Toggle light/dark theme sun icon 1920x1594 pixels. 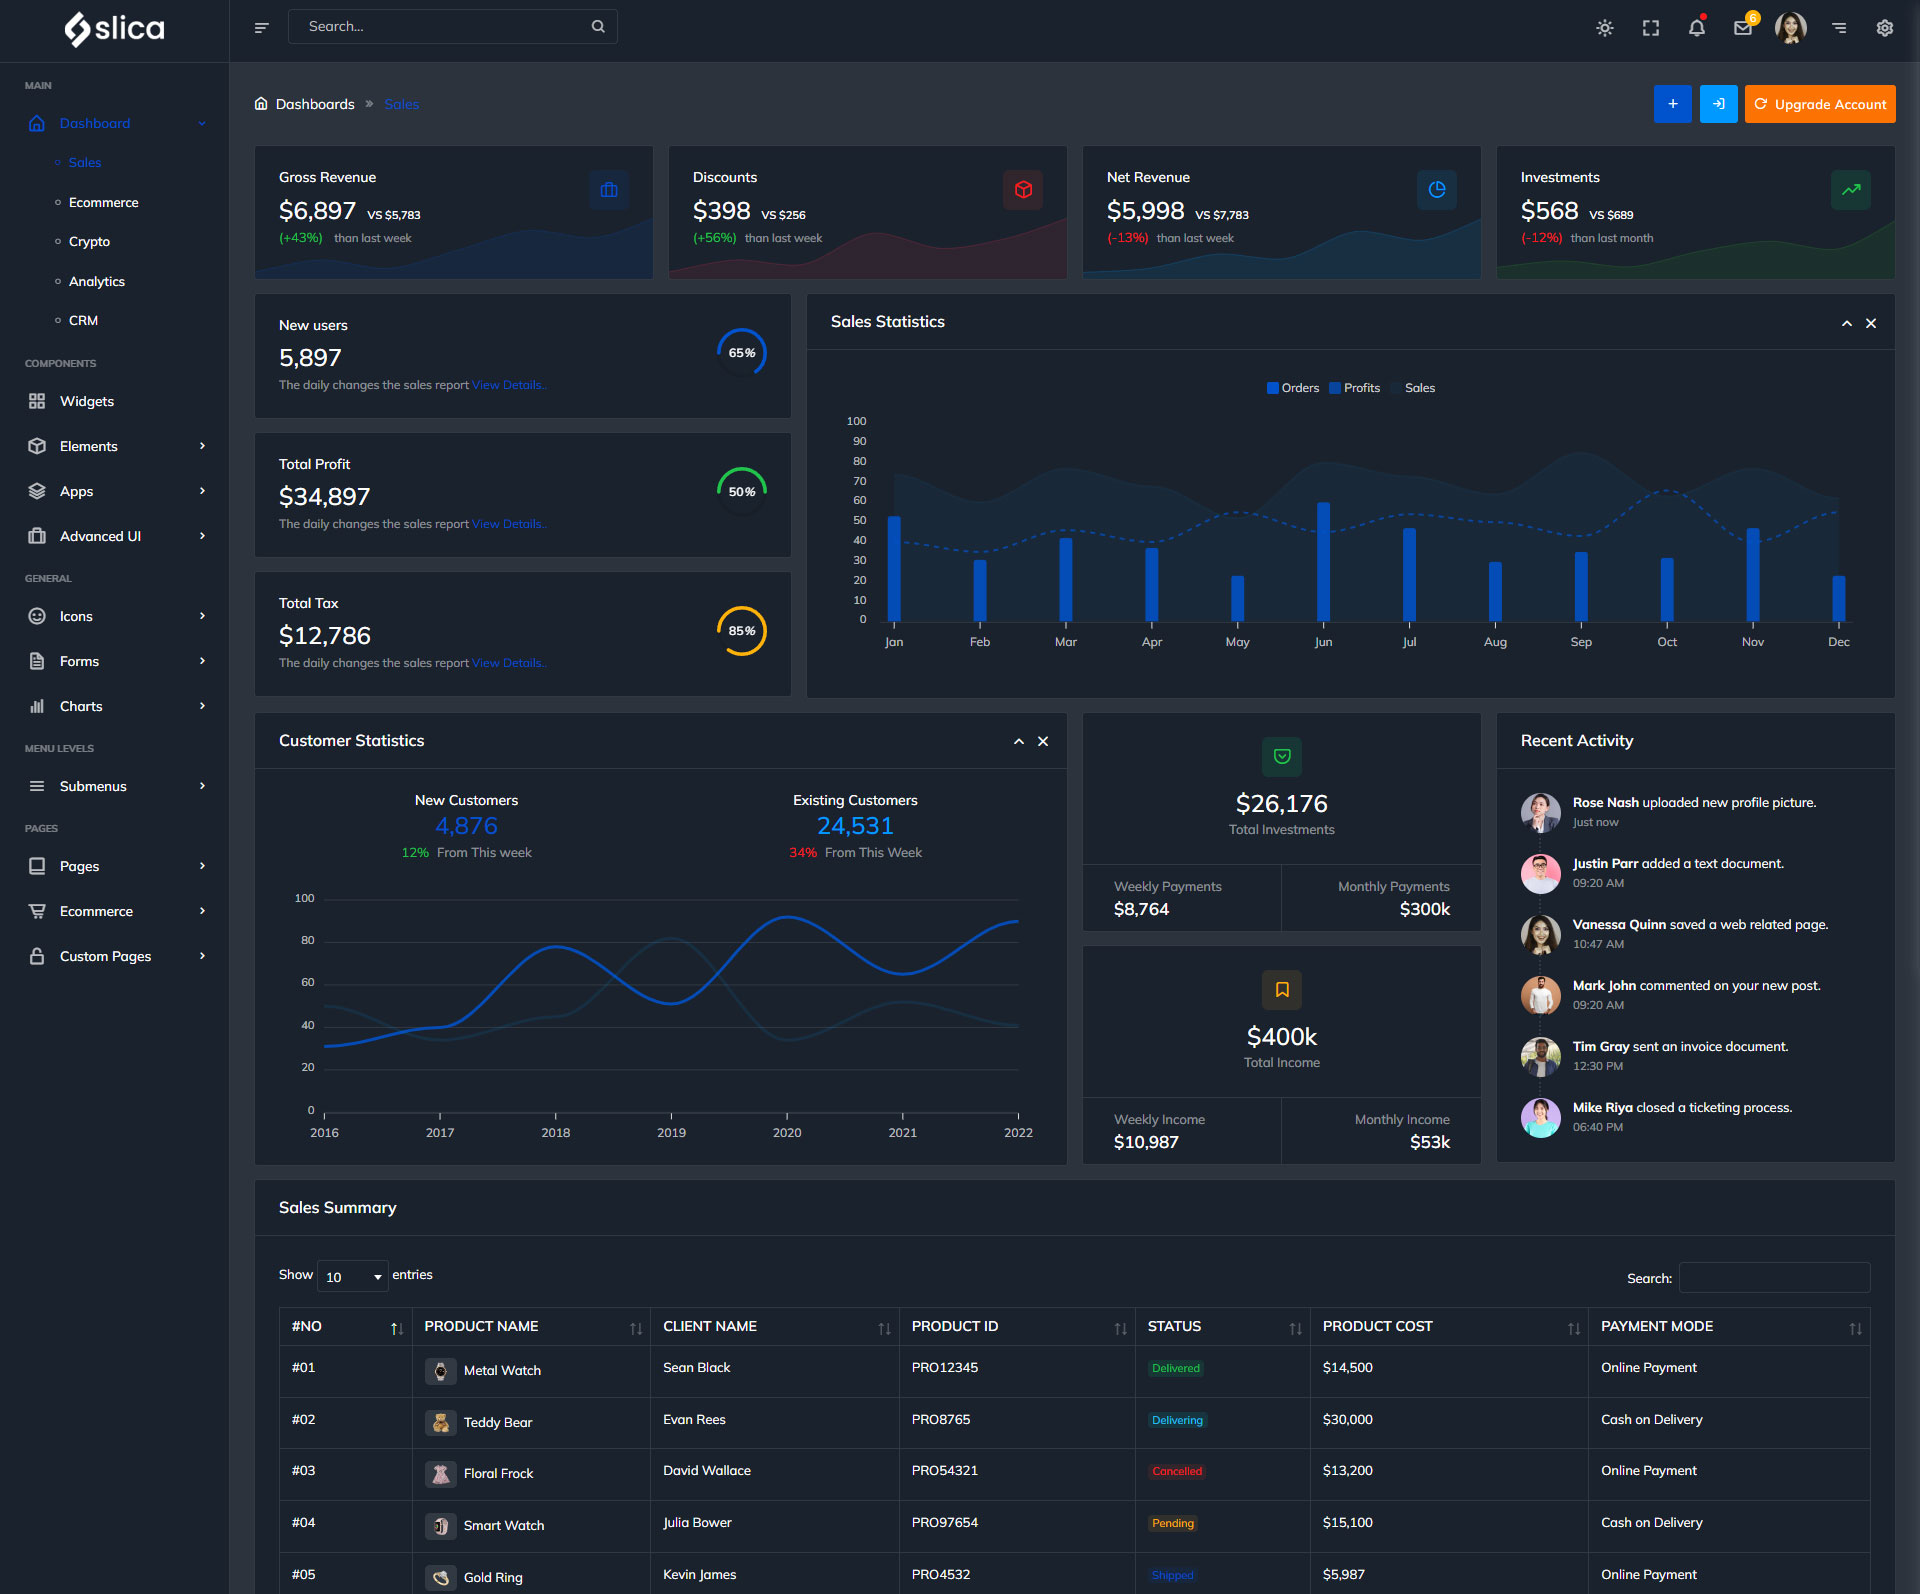1604,28
